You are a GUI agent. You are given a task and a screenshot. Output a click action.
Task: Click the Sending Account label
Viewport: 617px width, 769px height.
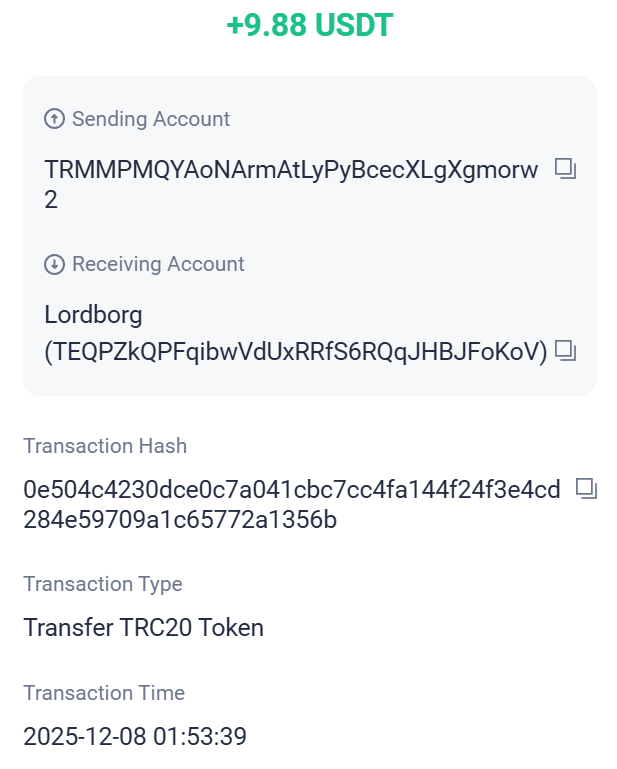click(150, 119)
